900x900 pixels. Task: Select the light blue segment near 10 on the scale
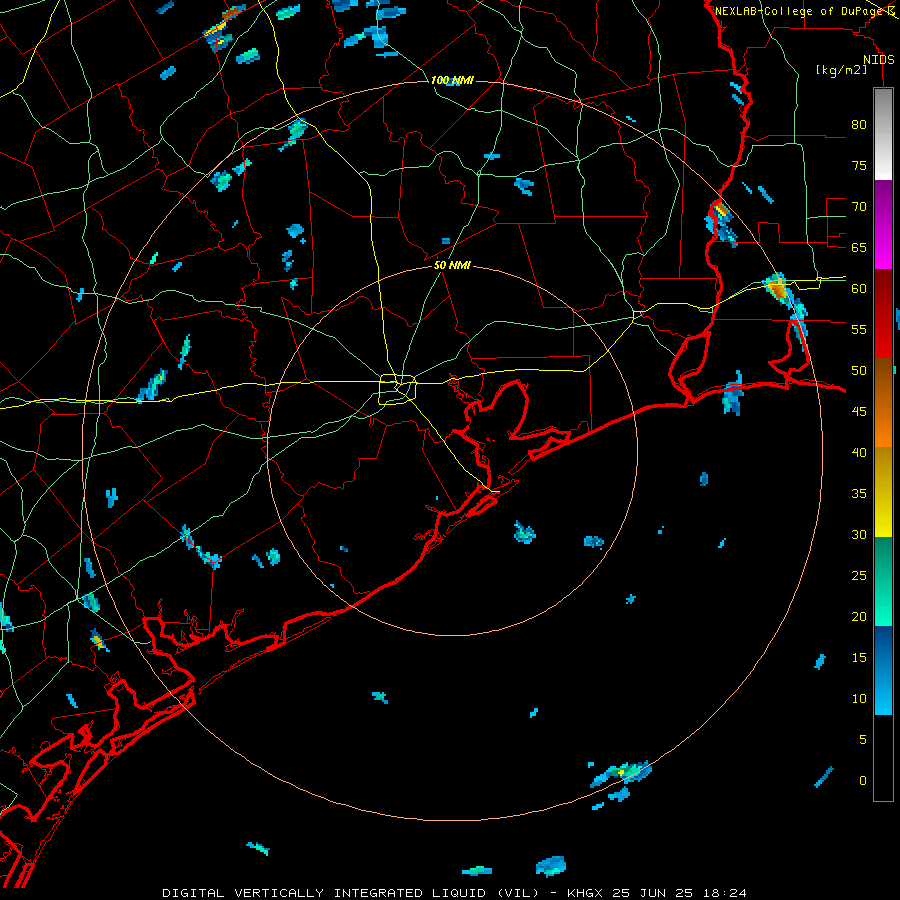883,693
